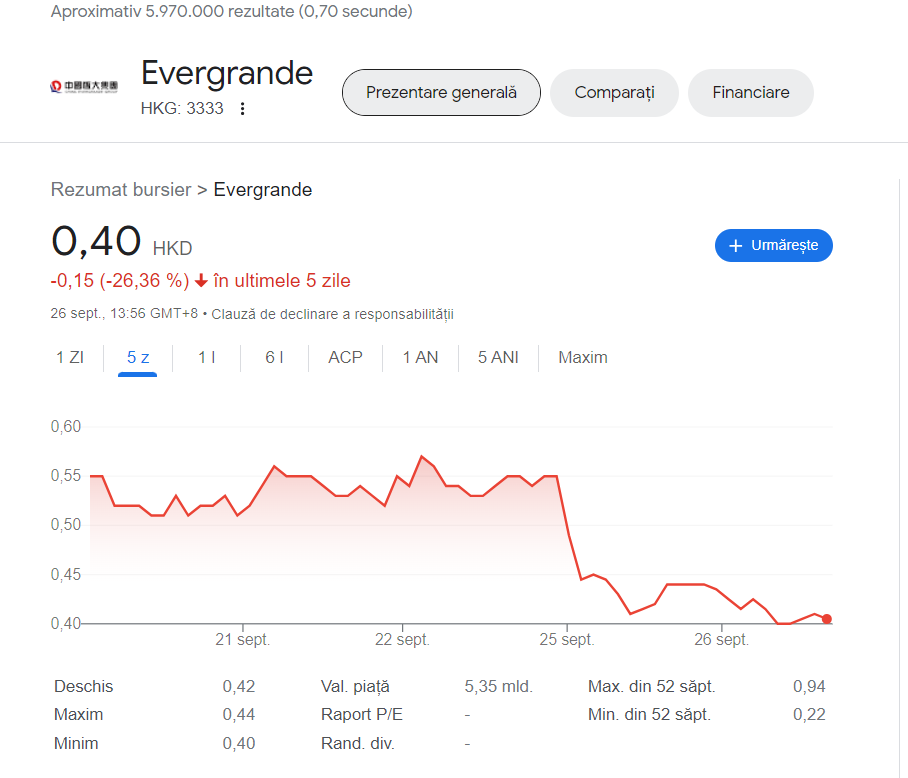Select the Prezentare generală tab
Screen dimensions: 908x778
441,93
